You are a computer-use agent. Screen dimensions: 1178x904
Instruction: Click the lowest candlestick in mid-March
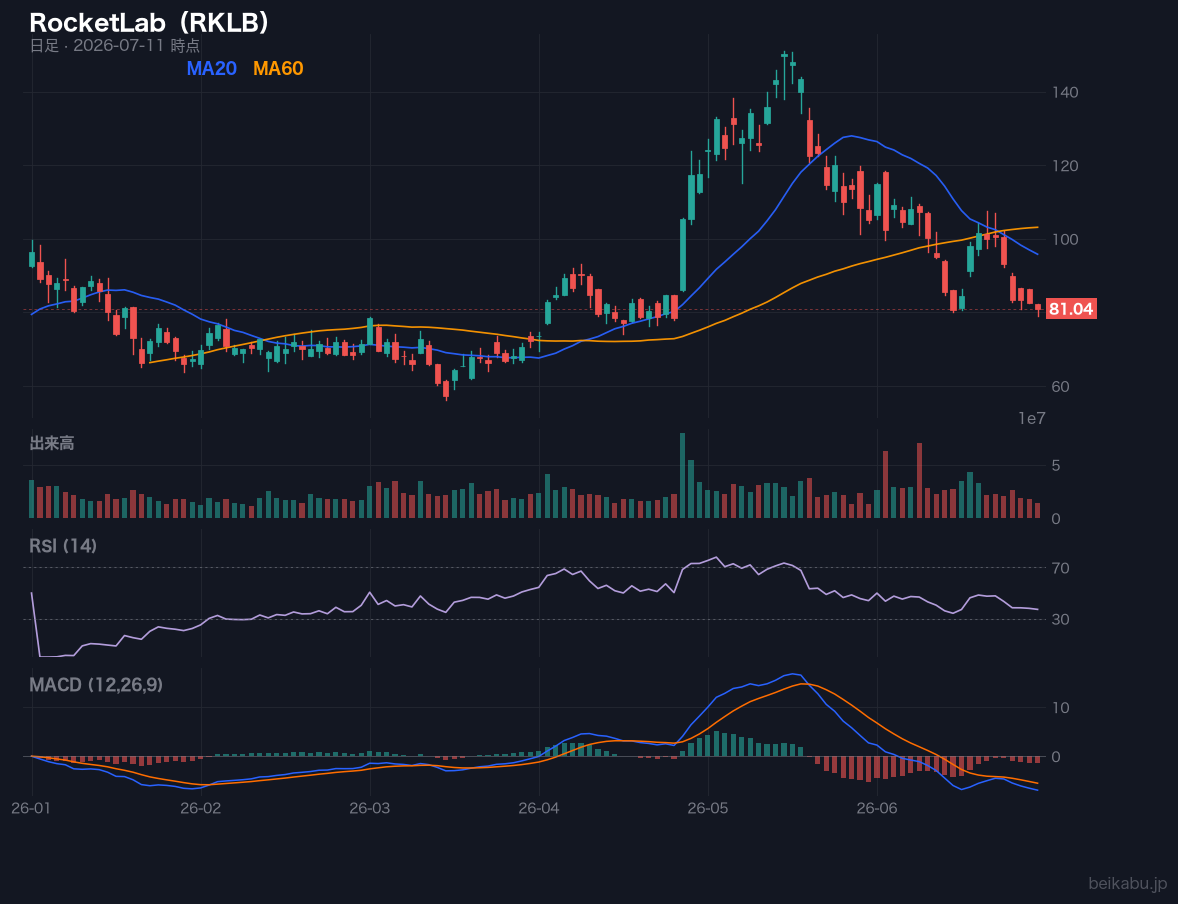[446, 389]
